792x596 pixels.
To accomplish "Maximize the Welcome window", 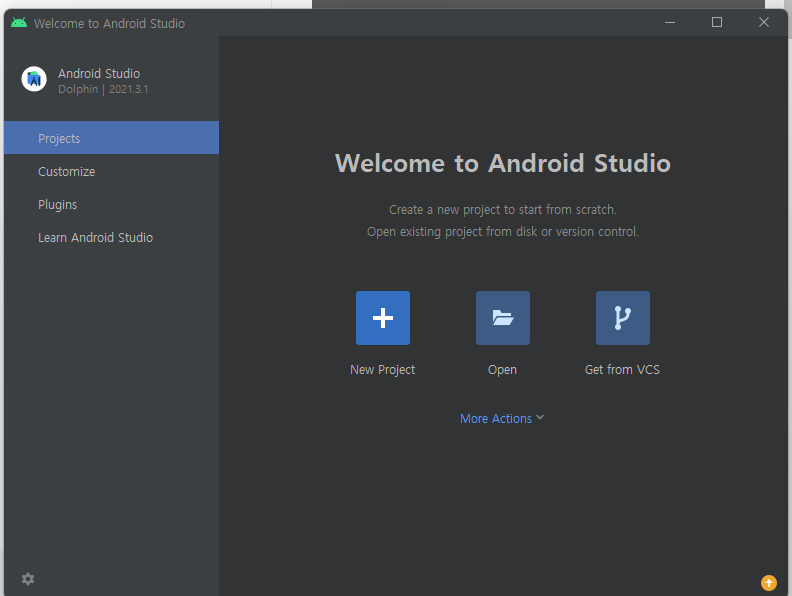I will coord(717,22).
